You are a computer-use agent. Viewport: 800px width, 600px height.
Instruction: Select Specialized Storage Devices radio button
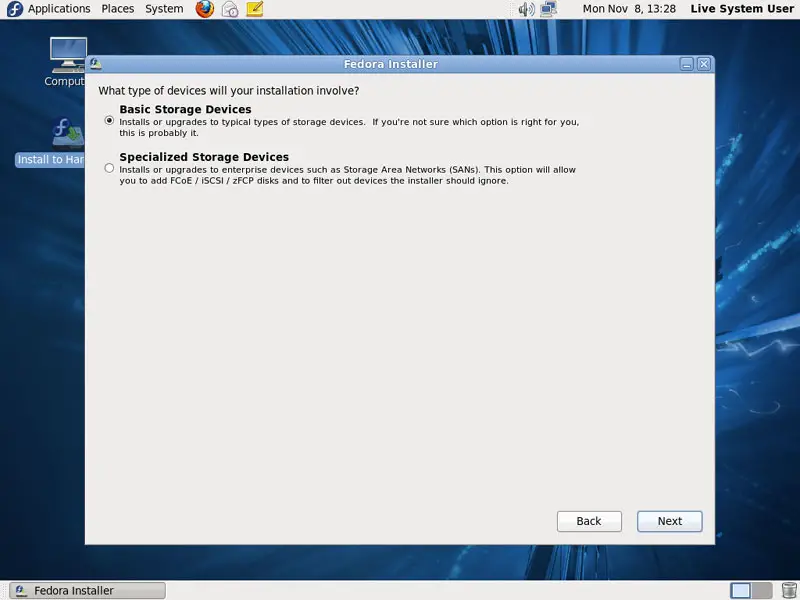(109, 168)
